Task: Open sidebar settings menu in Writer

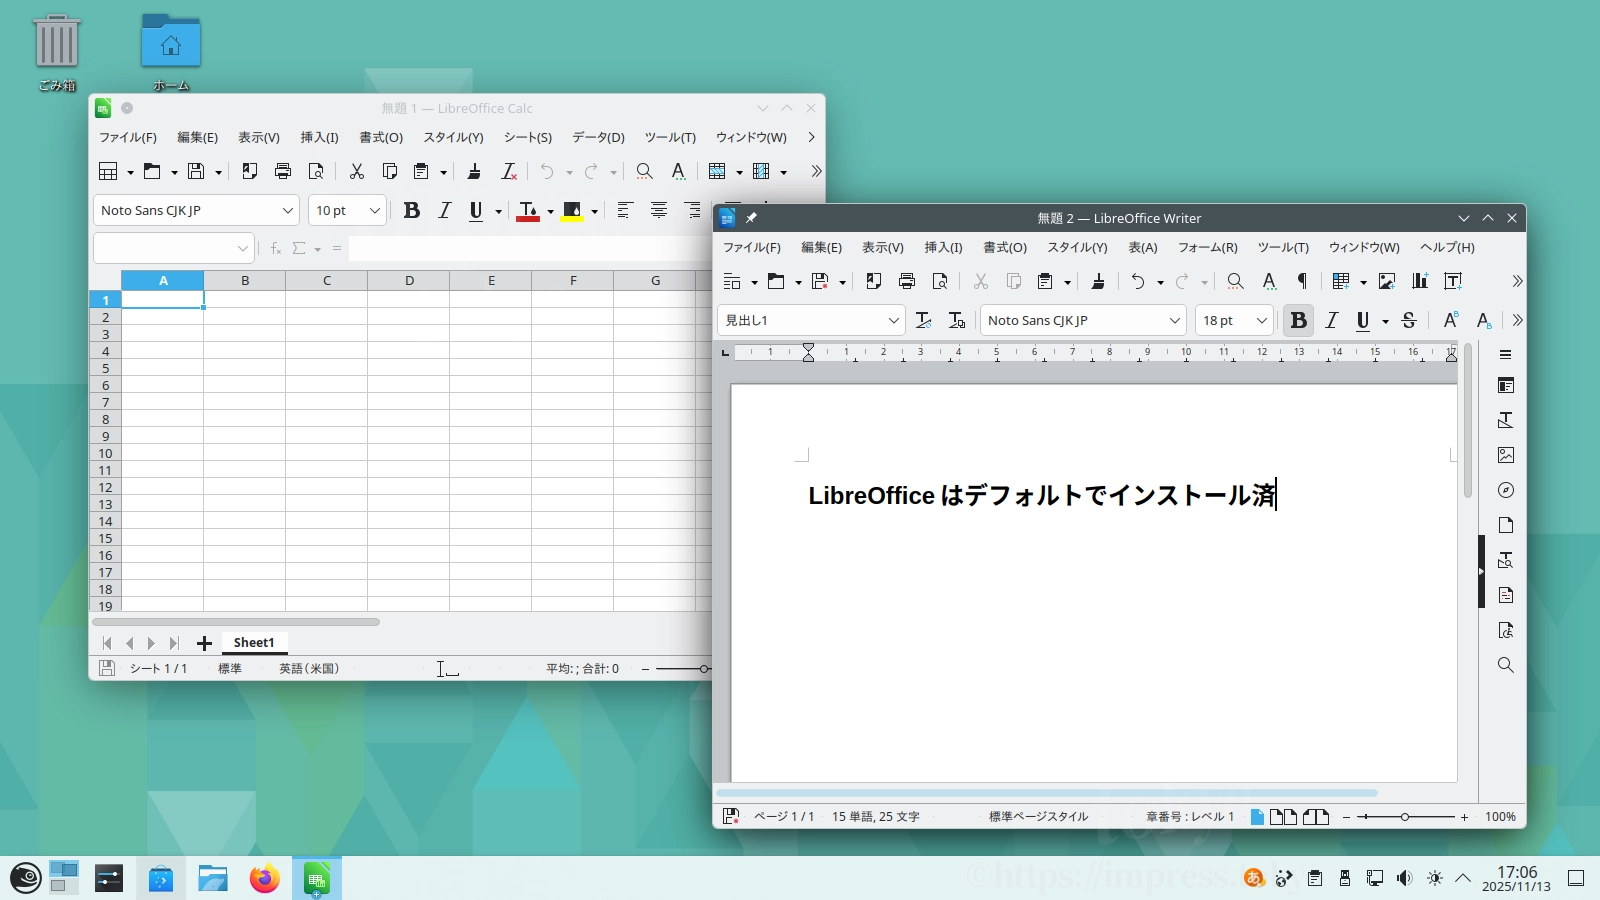Action: coord(1506,355)
